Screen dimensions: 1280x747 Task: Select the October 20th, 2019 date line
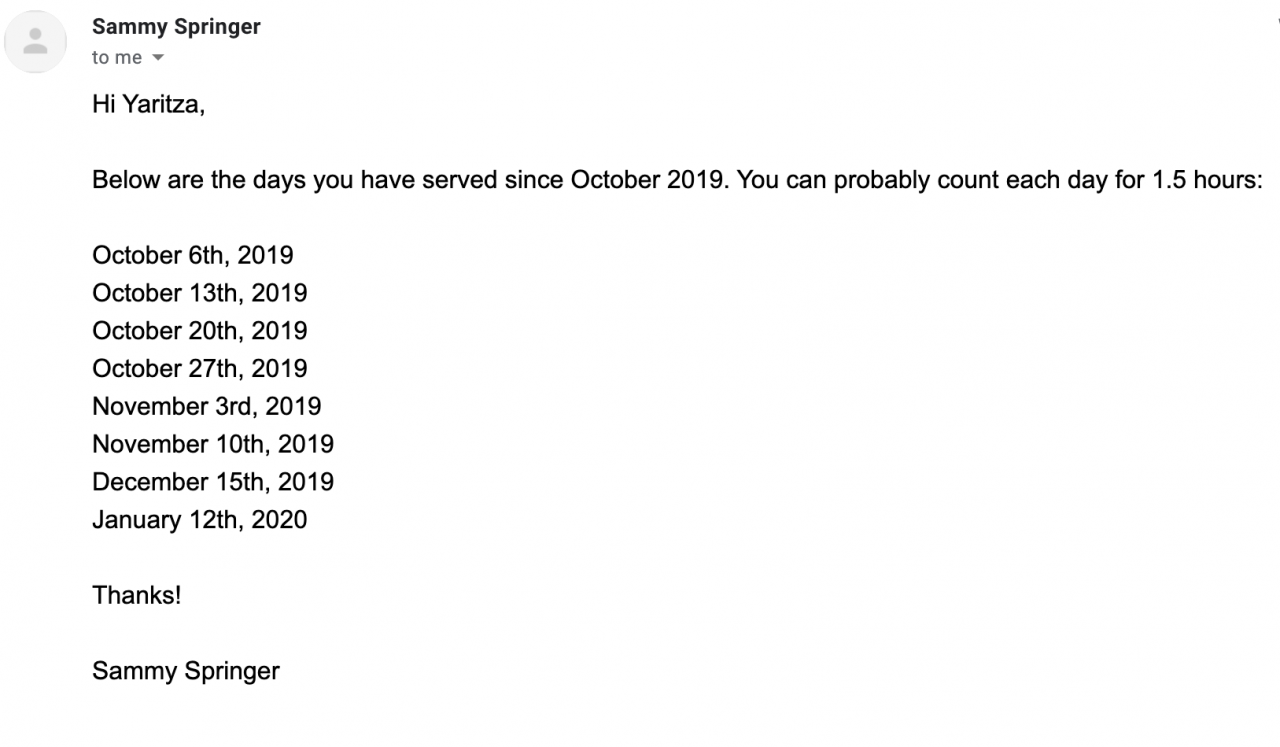click(200, 331)
